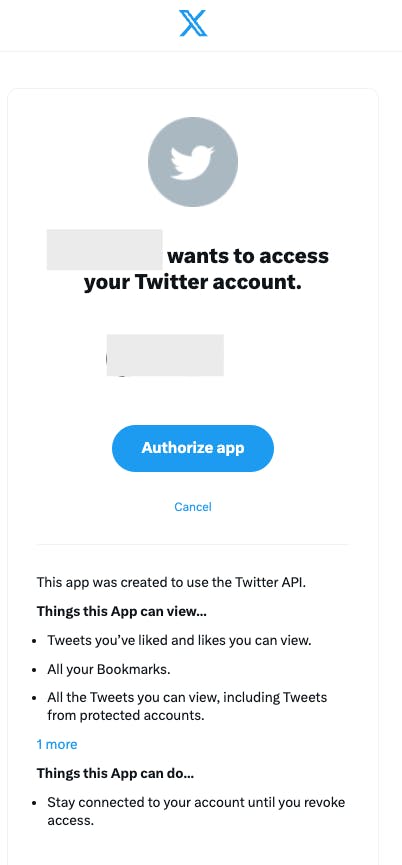The height and width of the screenshot is (865, 402).
Task: Click 'All the Tweets you can view' permission
Action: [187, 697]
